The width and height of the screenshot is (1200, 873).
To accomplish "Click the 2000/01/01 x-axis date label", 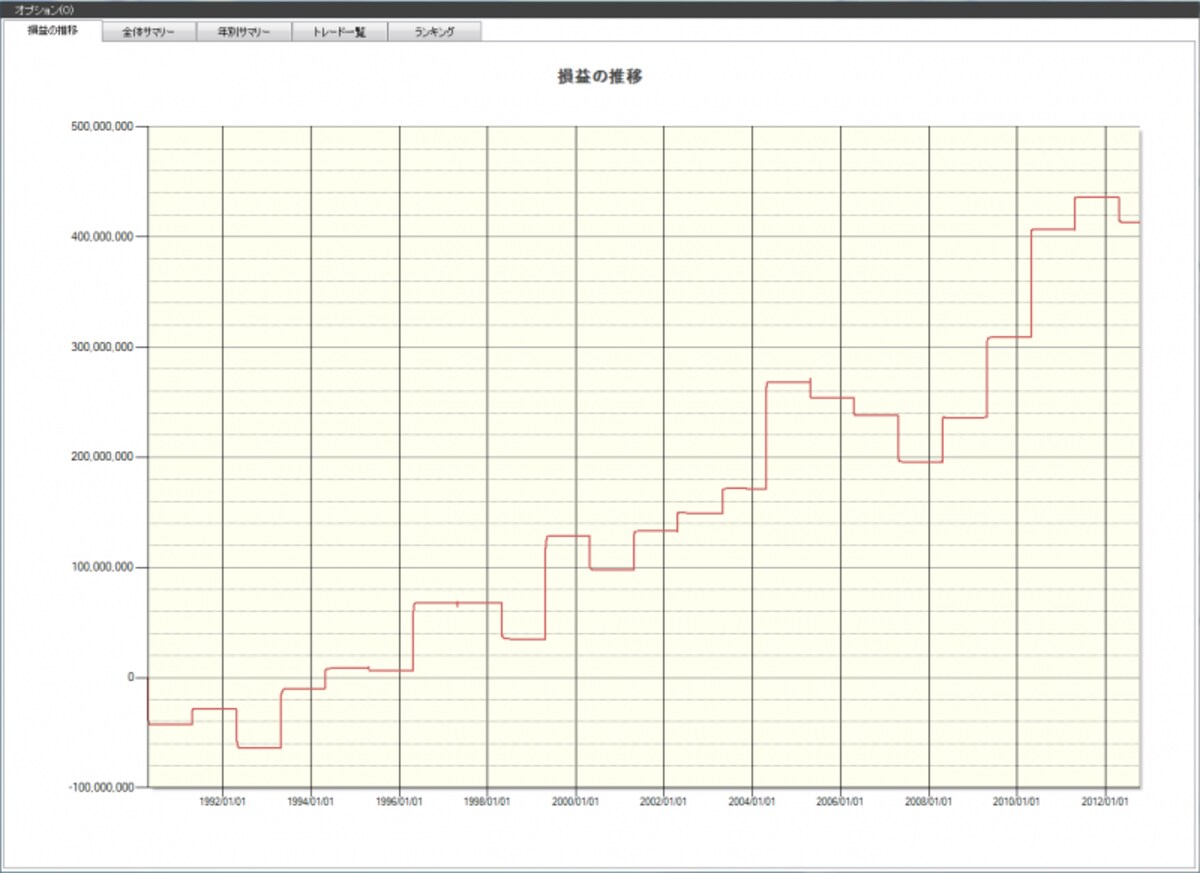I will coord(576,801).
